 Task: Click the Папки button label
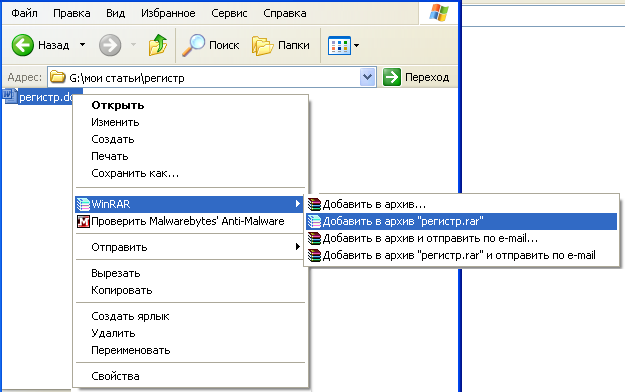pyautogui.click(x=294, y=45)
